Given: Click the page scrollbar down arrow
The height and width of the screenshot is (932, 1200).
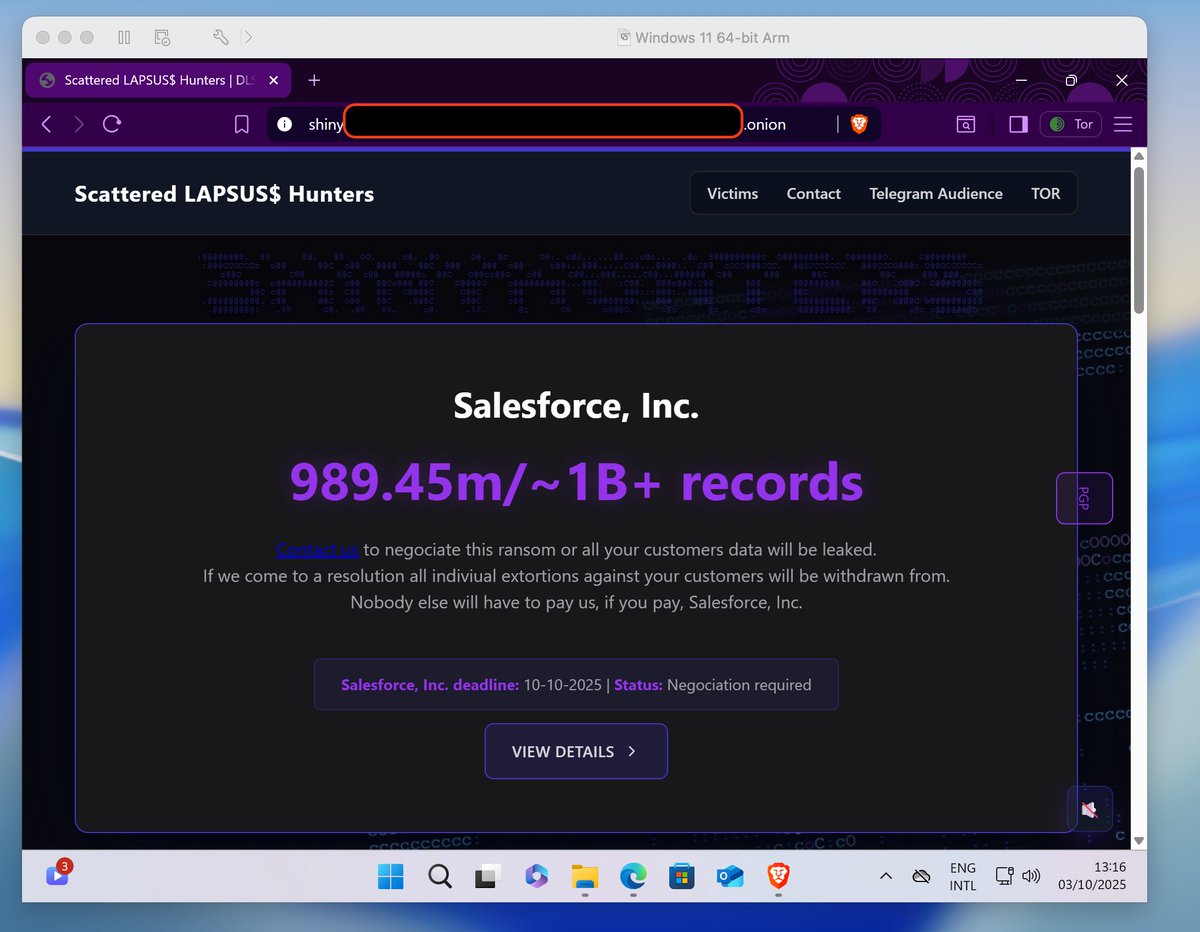Looking at the screenshot, I should tap(1139, 842).
